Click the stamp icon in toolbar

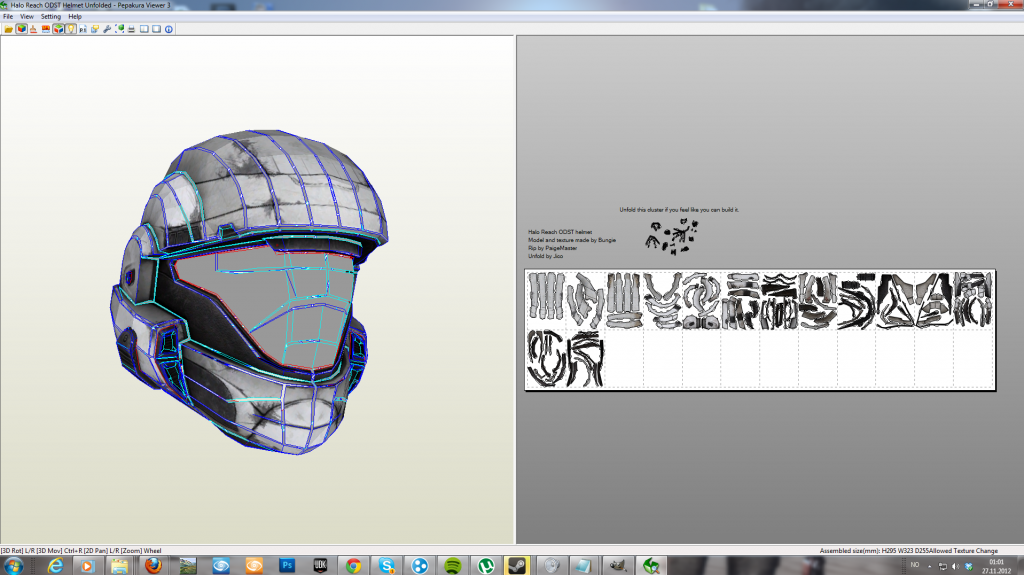32,29
